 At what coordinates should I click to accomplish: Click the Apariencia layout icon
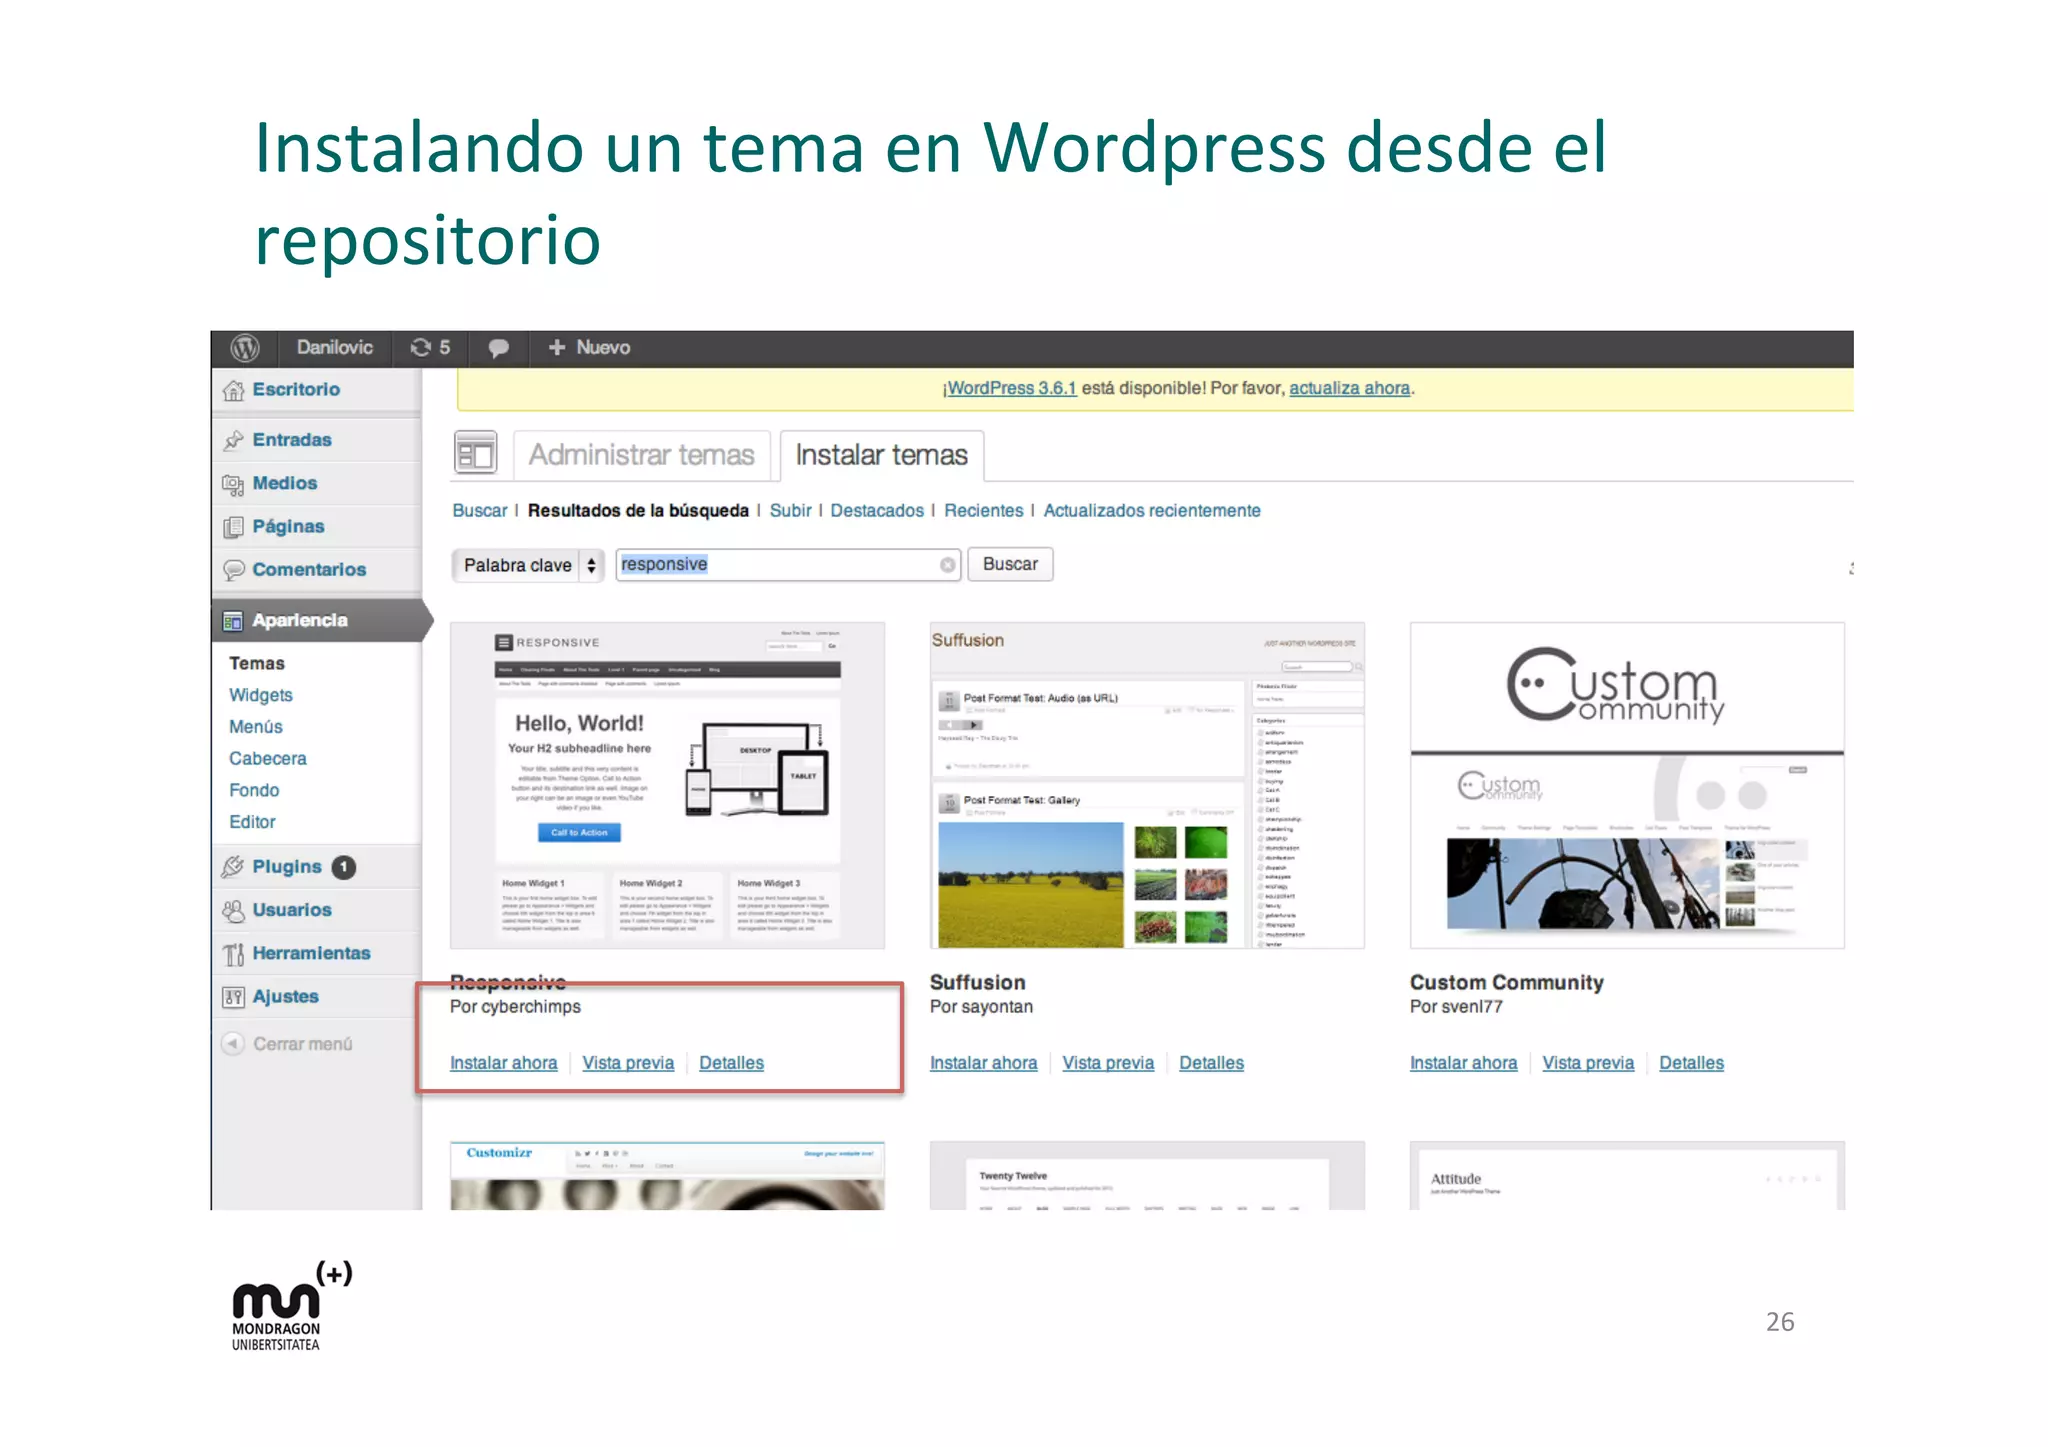click(233, 621)
